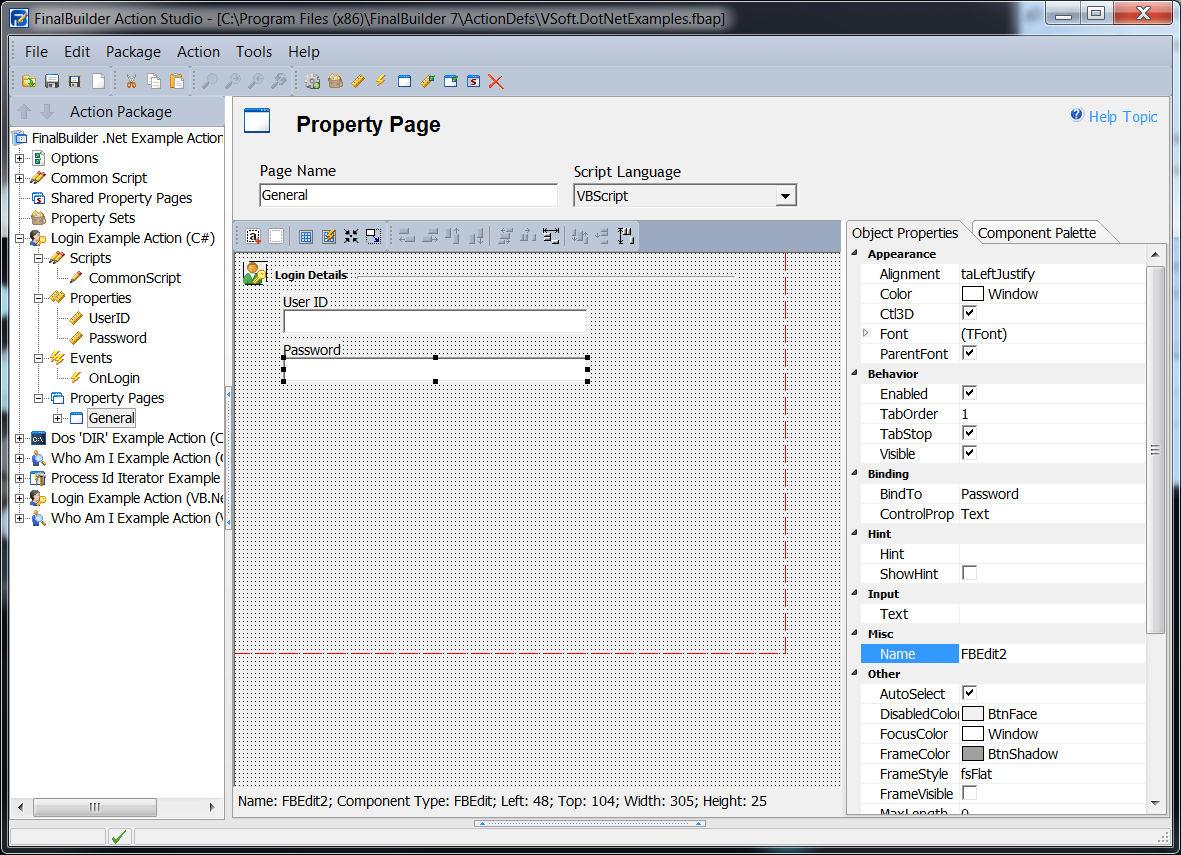Toggle the Visible property checkbox
Screen dimensions: 1181x855
pyautogui.click(x=969, y=453)
